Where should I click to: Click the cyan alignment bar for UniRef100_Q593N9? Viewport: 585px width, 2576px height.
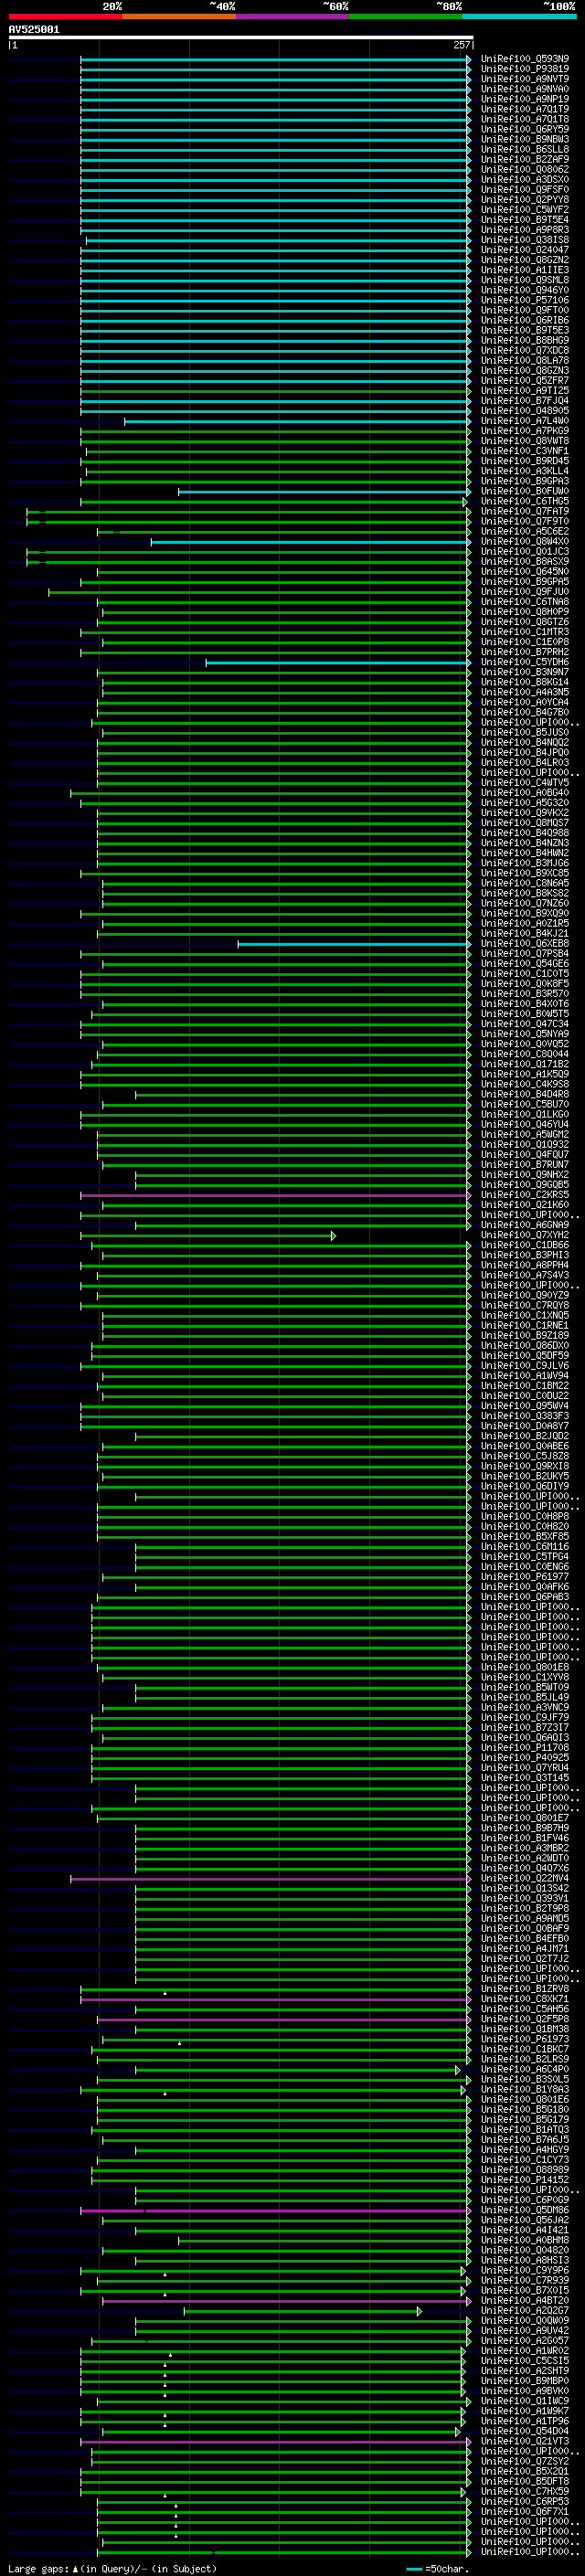(275, 59)
